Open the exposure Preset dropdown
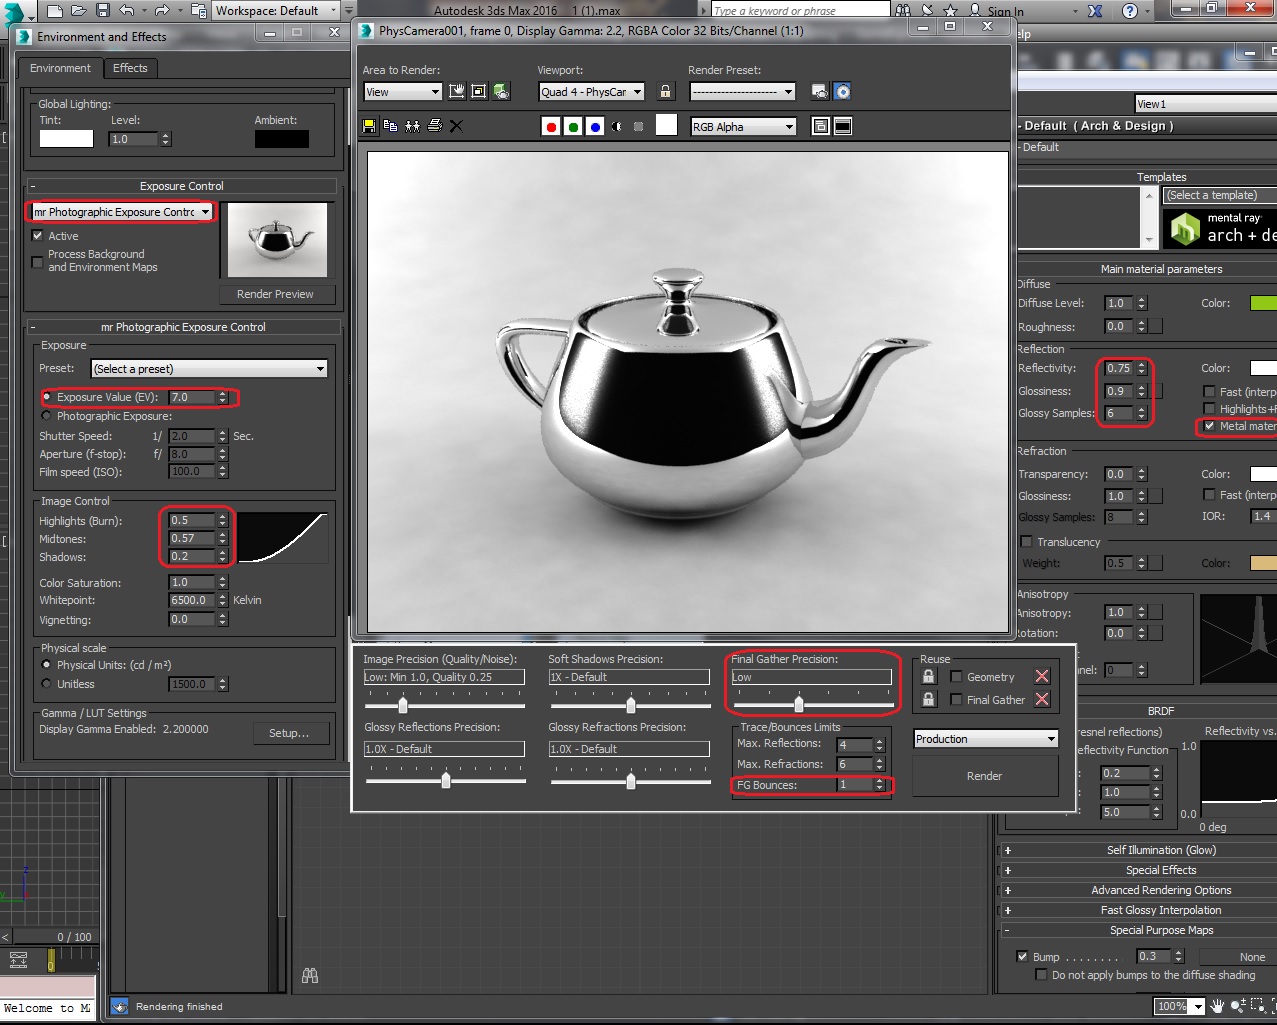The height and width of the screenshot is (1025, 1277). click(x=322, y=368)
